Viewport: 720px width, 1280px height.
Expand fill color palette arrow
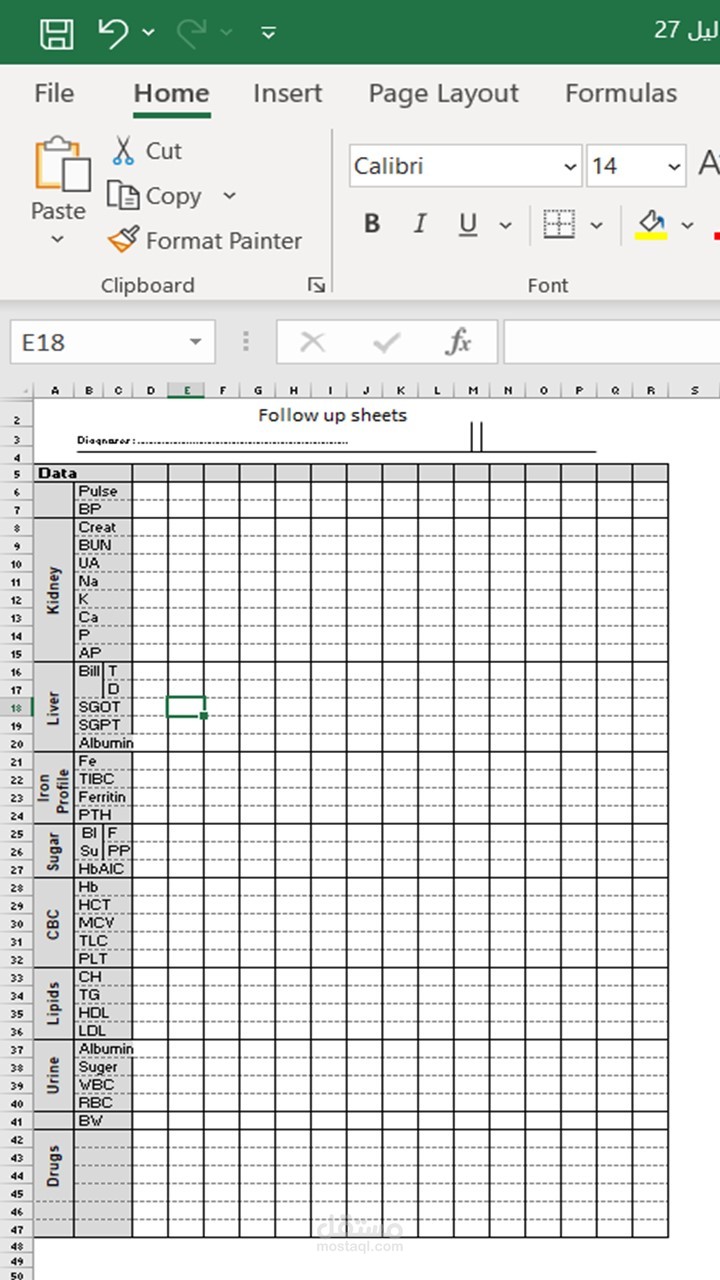tap(687, 225)
